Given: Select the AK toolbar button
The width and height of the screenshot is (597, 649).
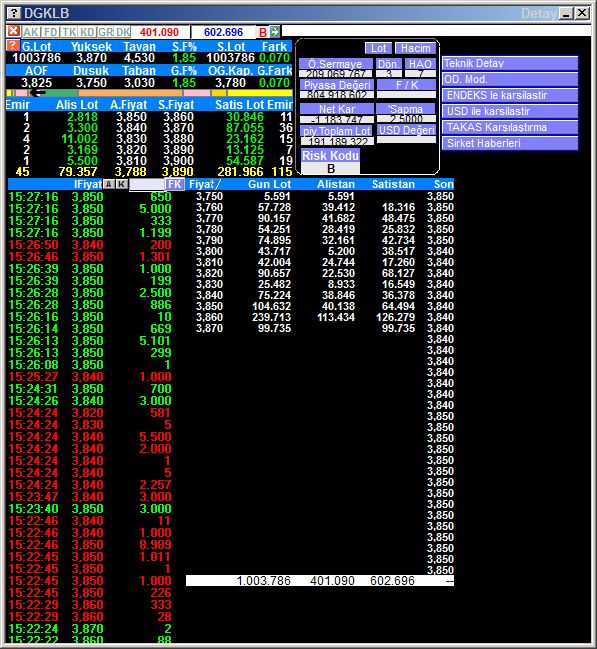Looking at the screenshot, I should [31, 32].
